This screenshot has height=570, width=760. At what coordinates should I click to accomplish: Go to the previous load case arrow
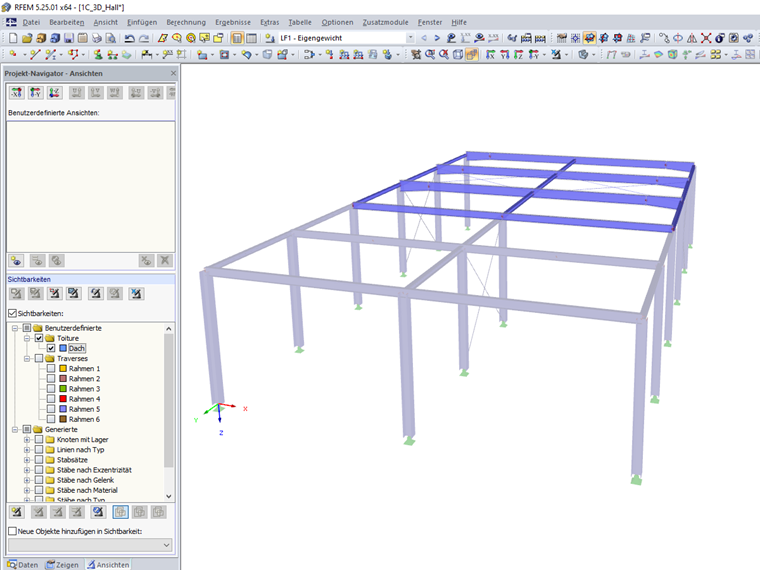pyautogui.click(x=424, y=38)
